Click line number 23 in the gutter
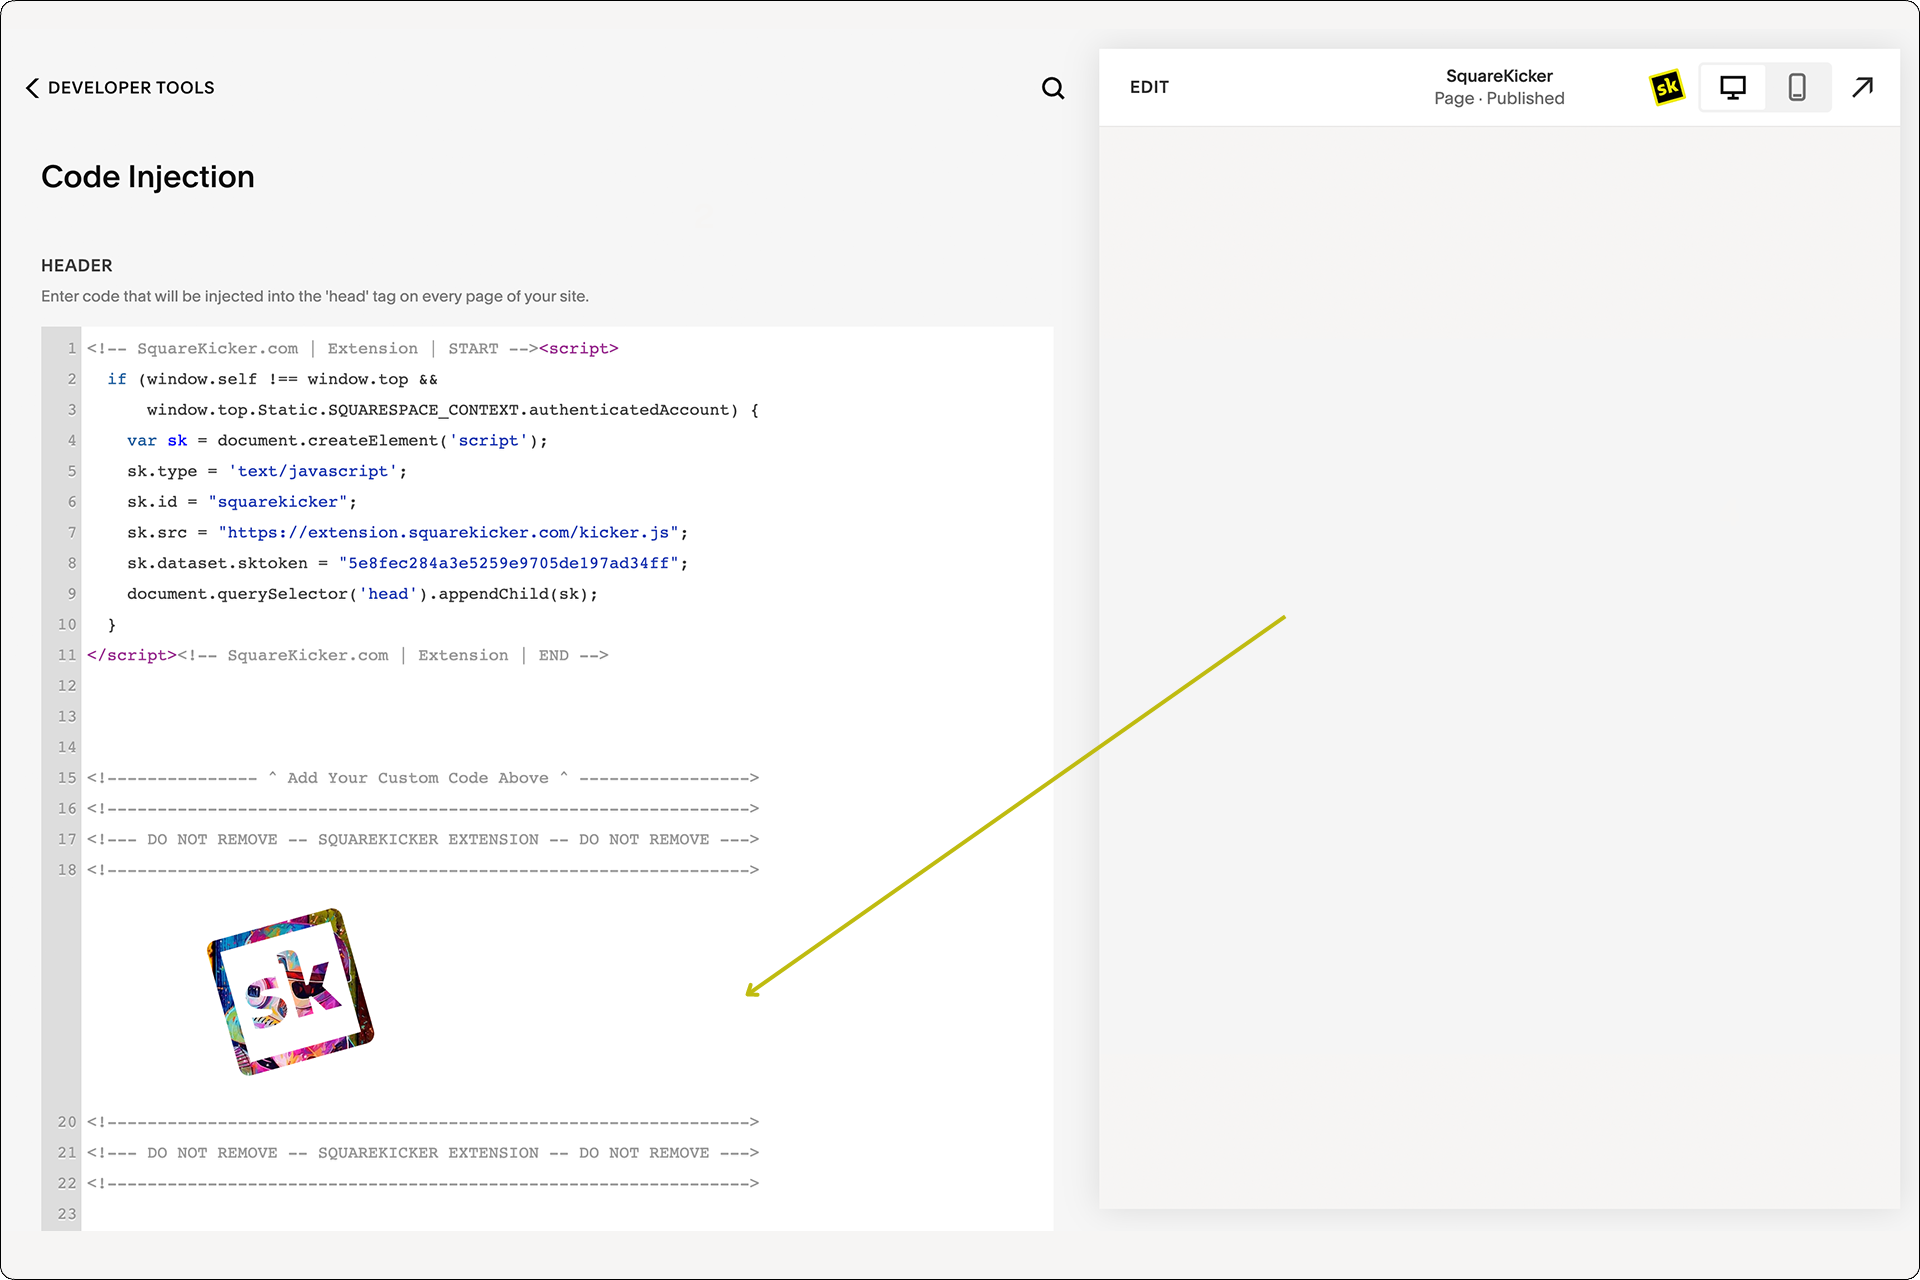1920x1280 pixels. [67, 1214]
